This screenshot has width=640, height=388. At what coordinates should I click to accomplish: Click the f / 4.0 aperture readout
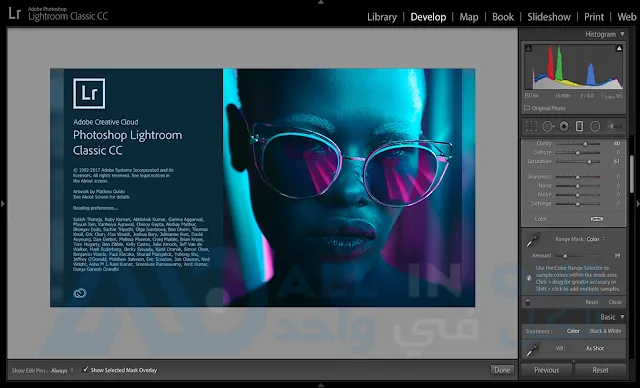click(x=587, y=95)
